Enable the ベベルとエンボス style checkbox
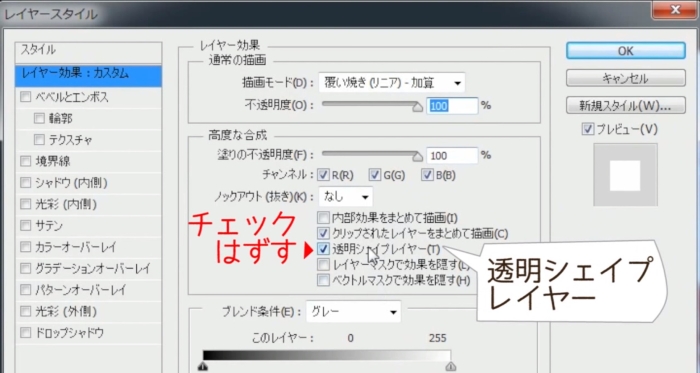The height and width of the screenshot is (373, 700). tap(25, 97)
